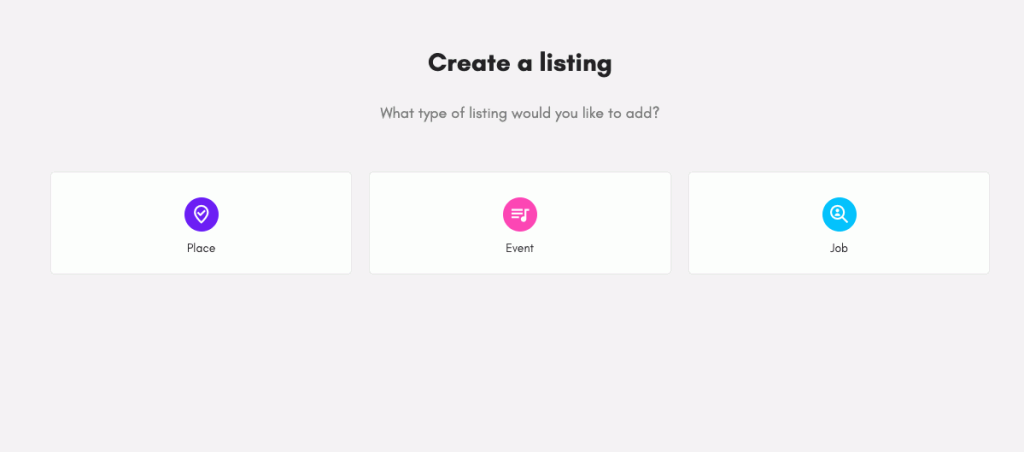
Task: Choose the Place listing type card
Action: pos(201,223)
